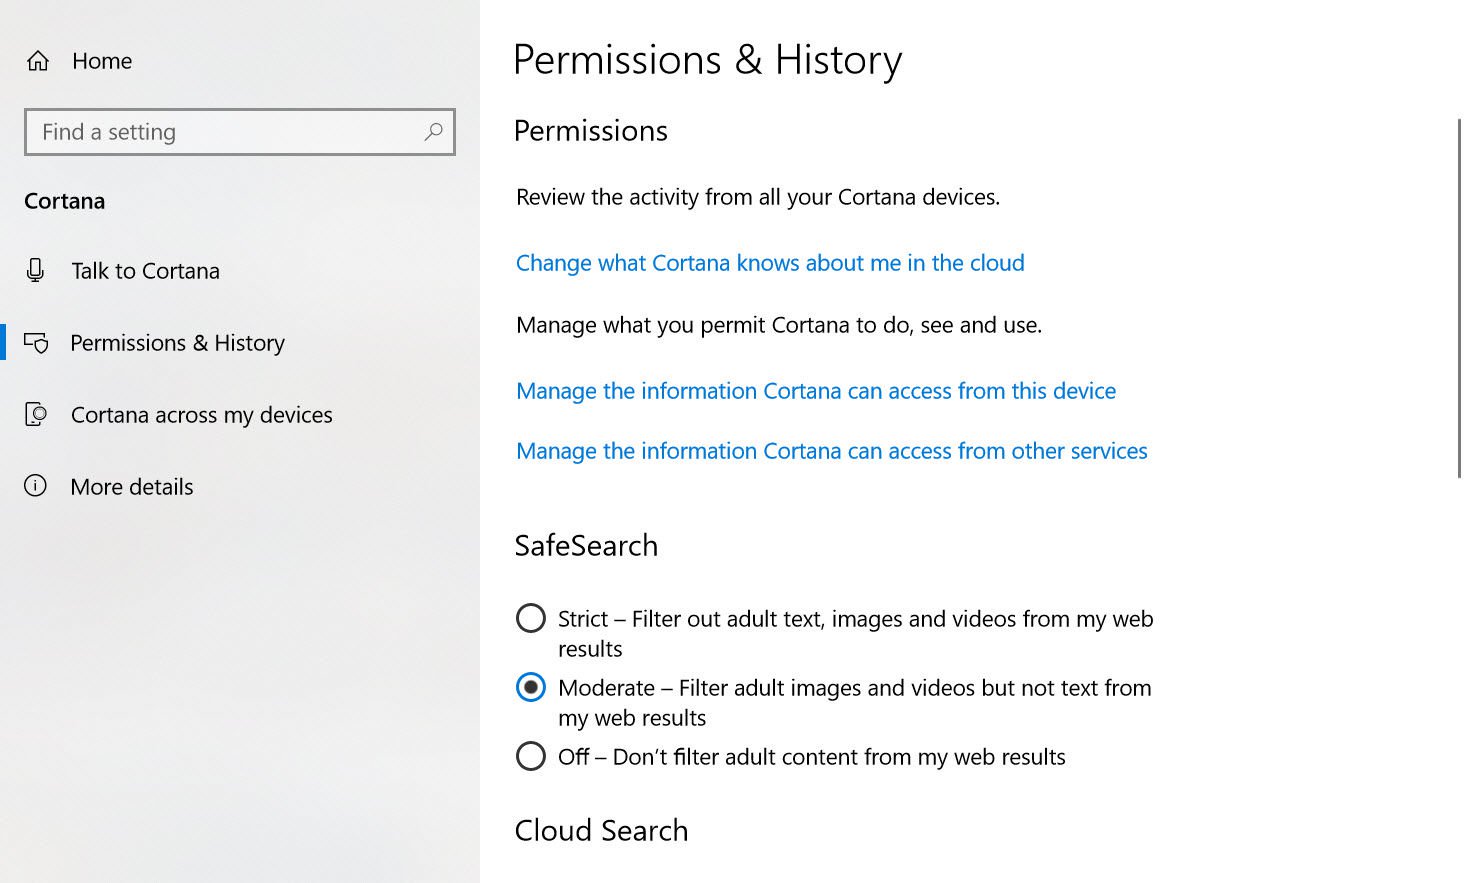Choose the Moderate SafeSearch filter option
The height and width of the screenshot is (883, 1464).
coord(530,687)
